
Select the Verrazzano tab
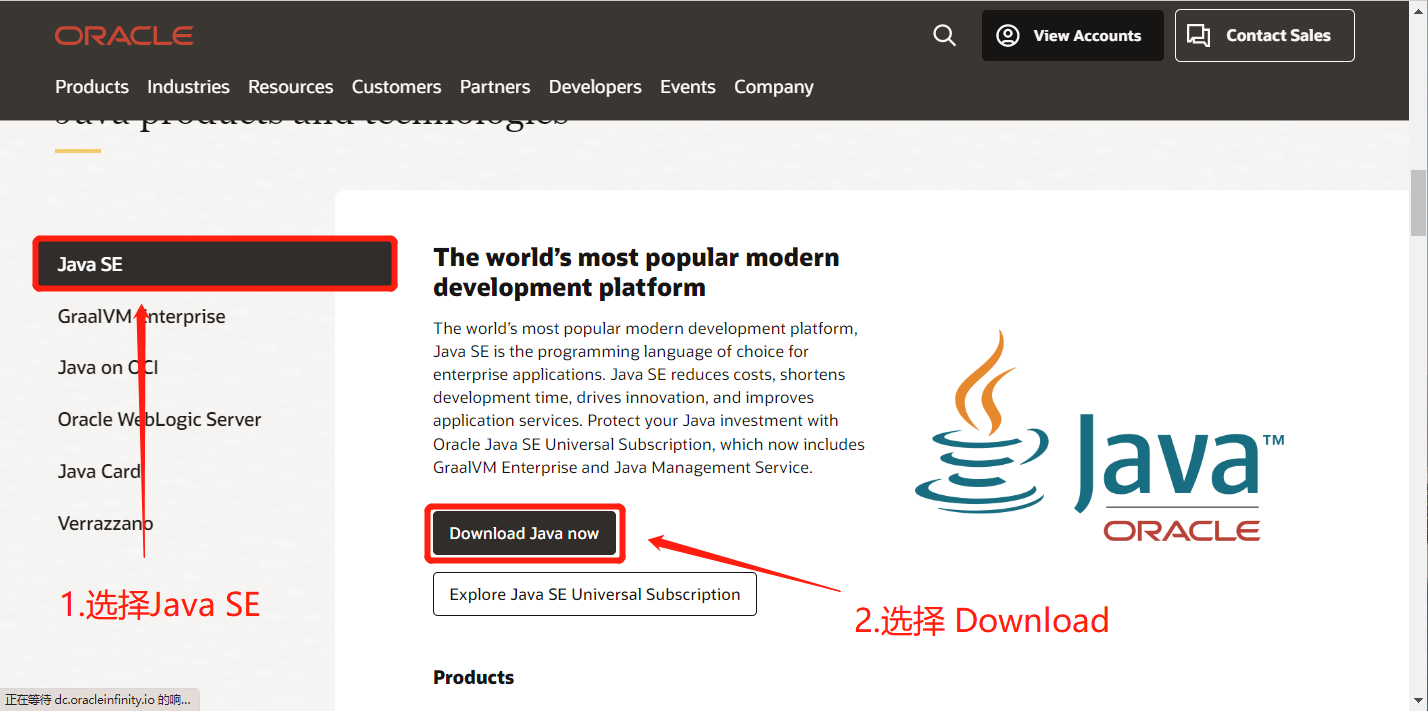point(106,523)
